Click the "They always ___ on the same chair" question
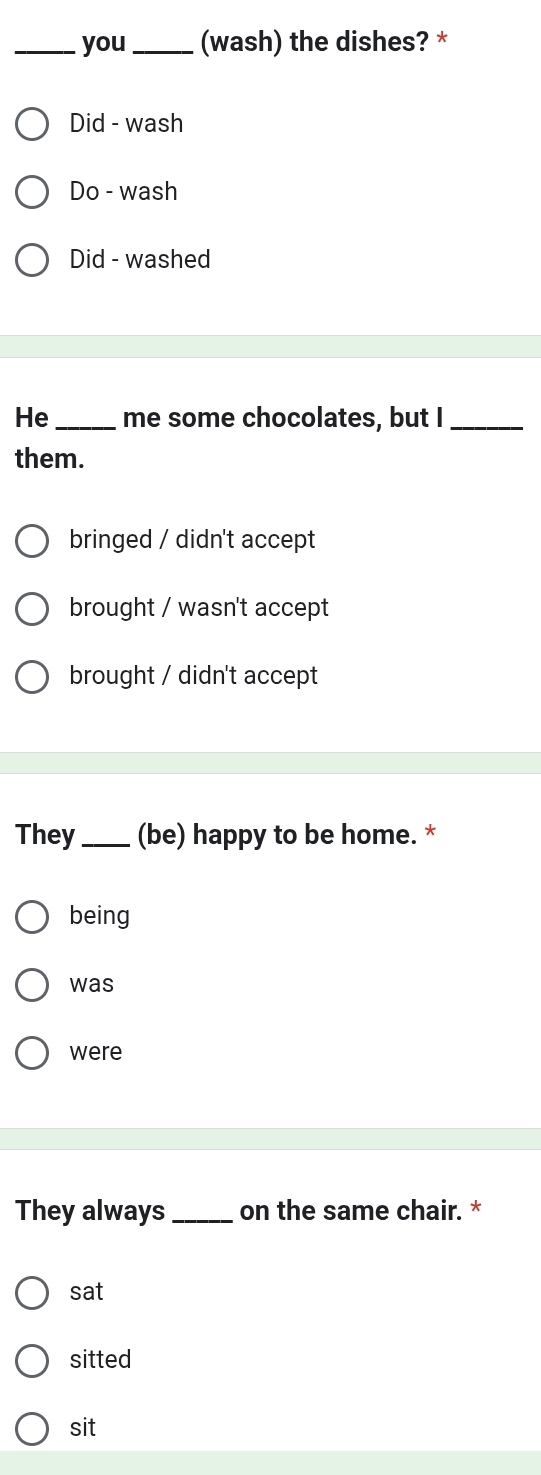The image size is (541, 1475). (x=239, y=1211)
